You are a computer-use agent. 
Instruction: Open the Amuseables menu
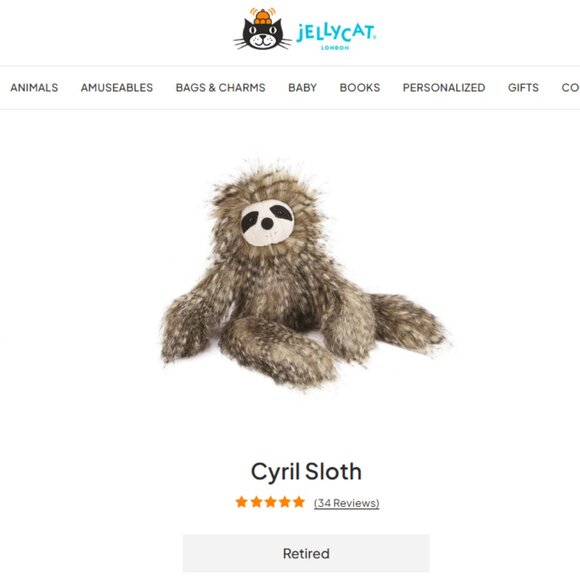point(117,88)
